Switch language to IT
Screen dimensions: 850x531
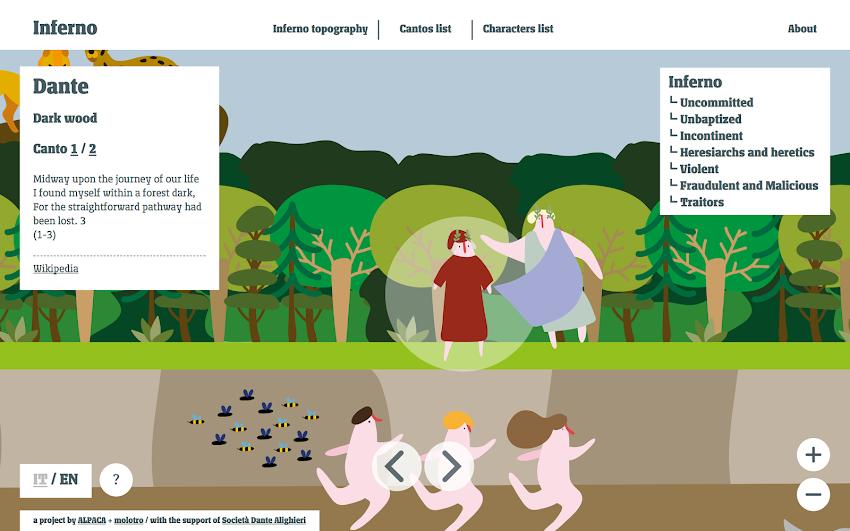[x=40, y=480]
